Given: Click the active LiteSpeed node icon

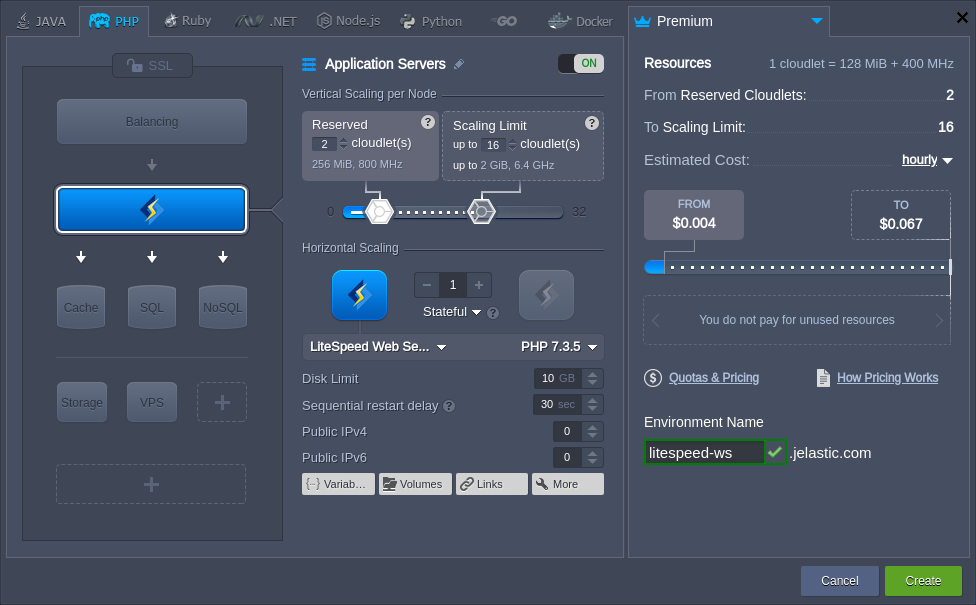Looking at the screenshot, I should 359,295.
